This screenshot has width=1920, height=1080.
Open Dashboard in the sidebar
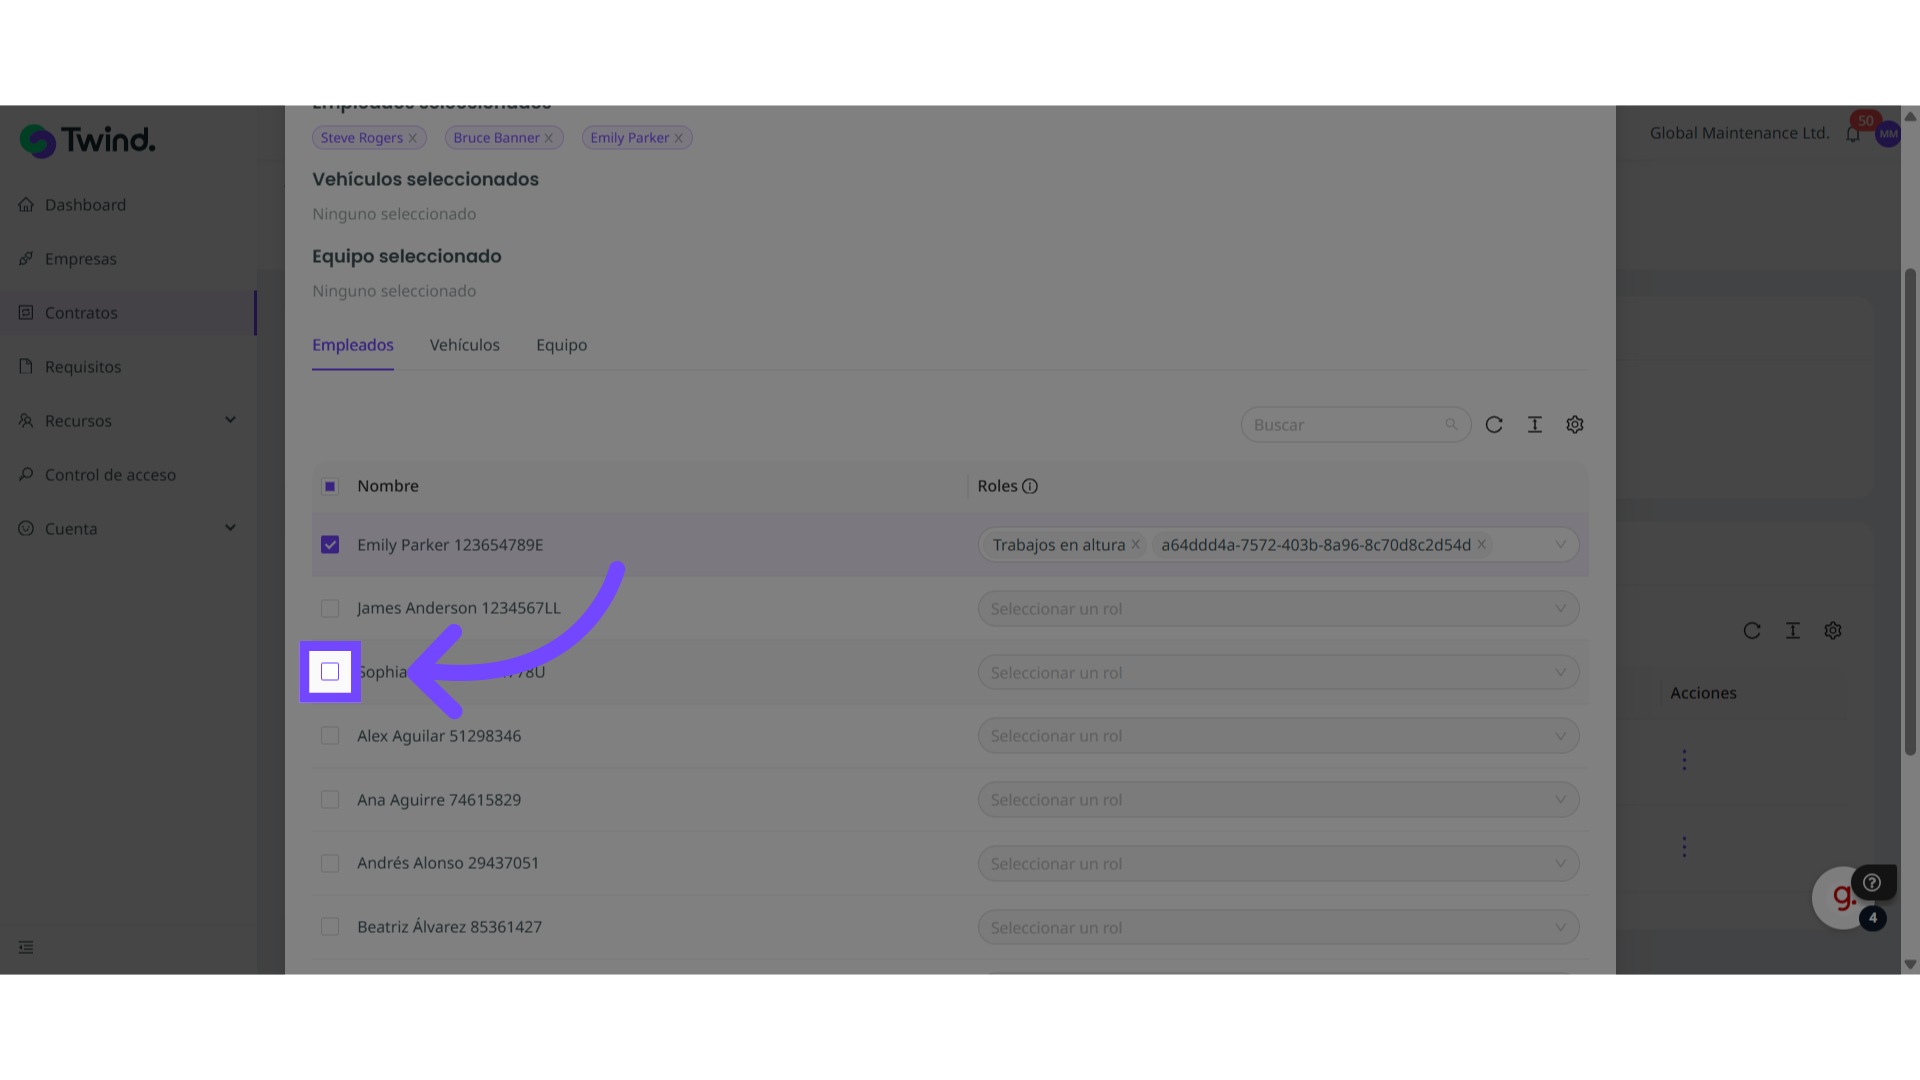[x=85, y=205]
